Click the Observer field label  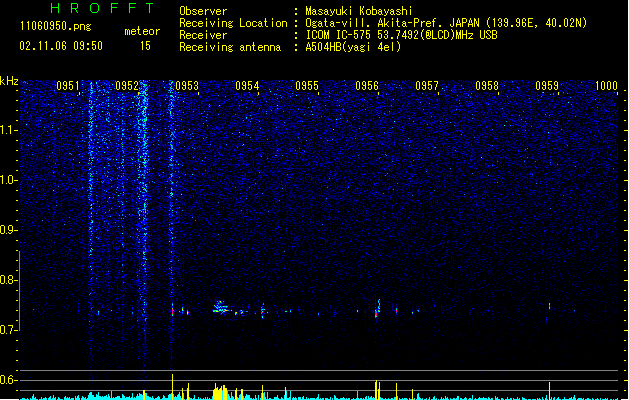(203, 11)
